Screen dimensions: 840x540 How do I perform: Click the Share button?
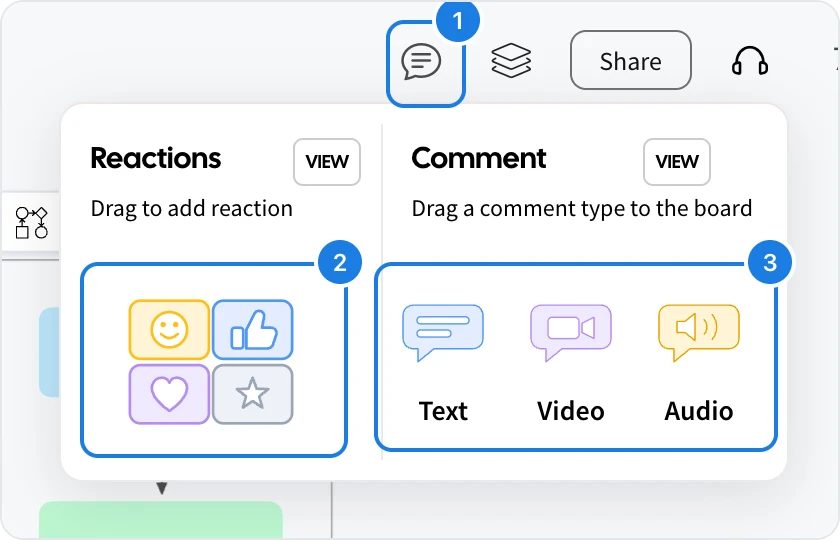[631, 60]
